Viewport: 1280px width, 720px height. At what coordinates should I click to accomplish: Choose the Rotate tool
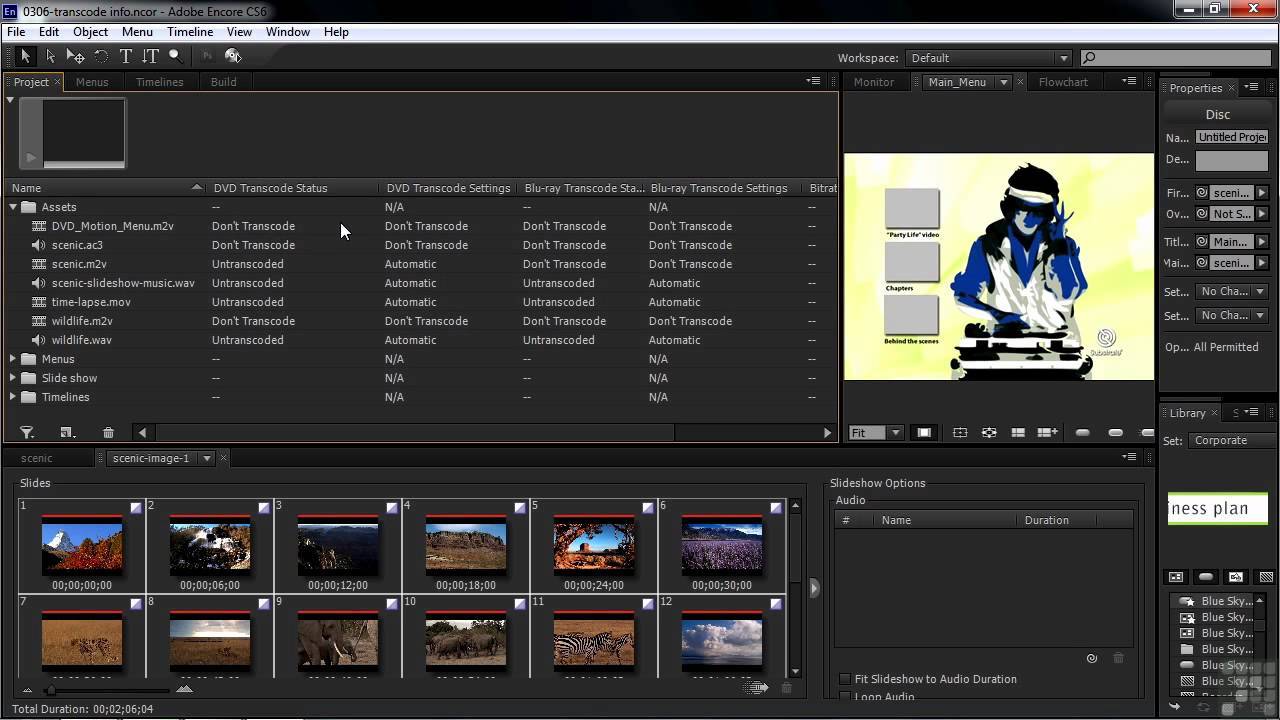(101, 57)
